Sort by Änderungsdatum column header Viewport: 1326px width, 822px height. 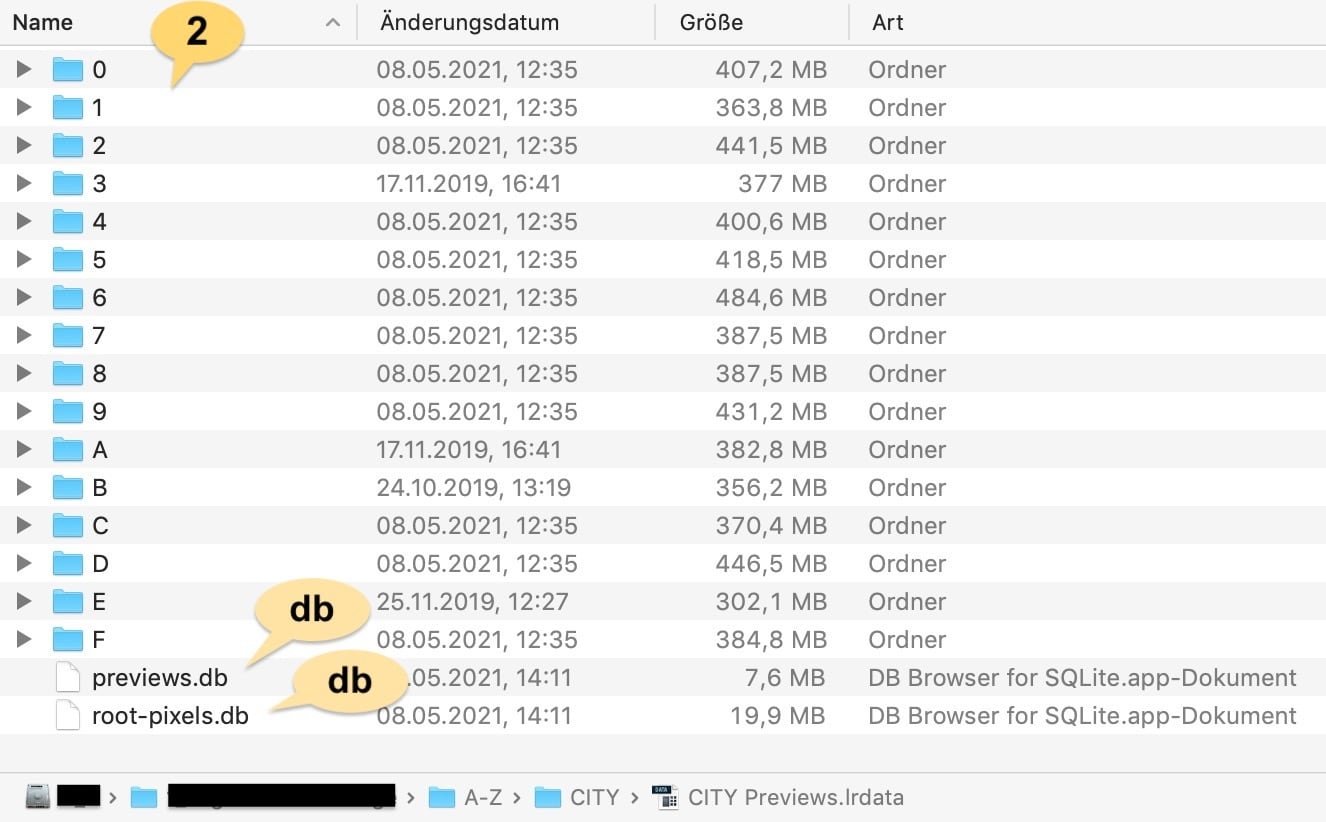coord(469,22)
